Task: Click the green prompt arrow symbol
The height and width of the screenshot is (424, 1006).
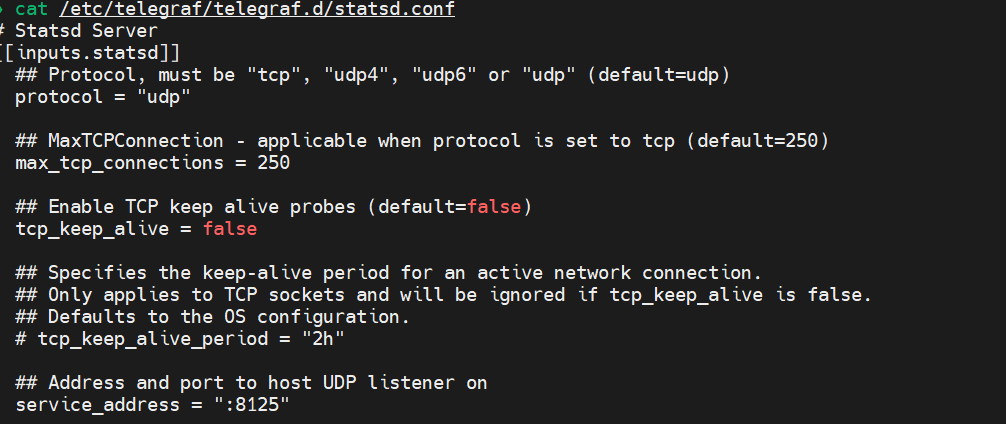Action: pyautogui.click(x=2, y=10)
